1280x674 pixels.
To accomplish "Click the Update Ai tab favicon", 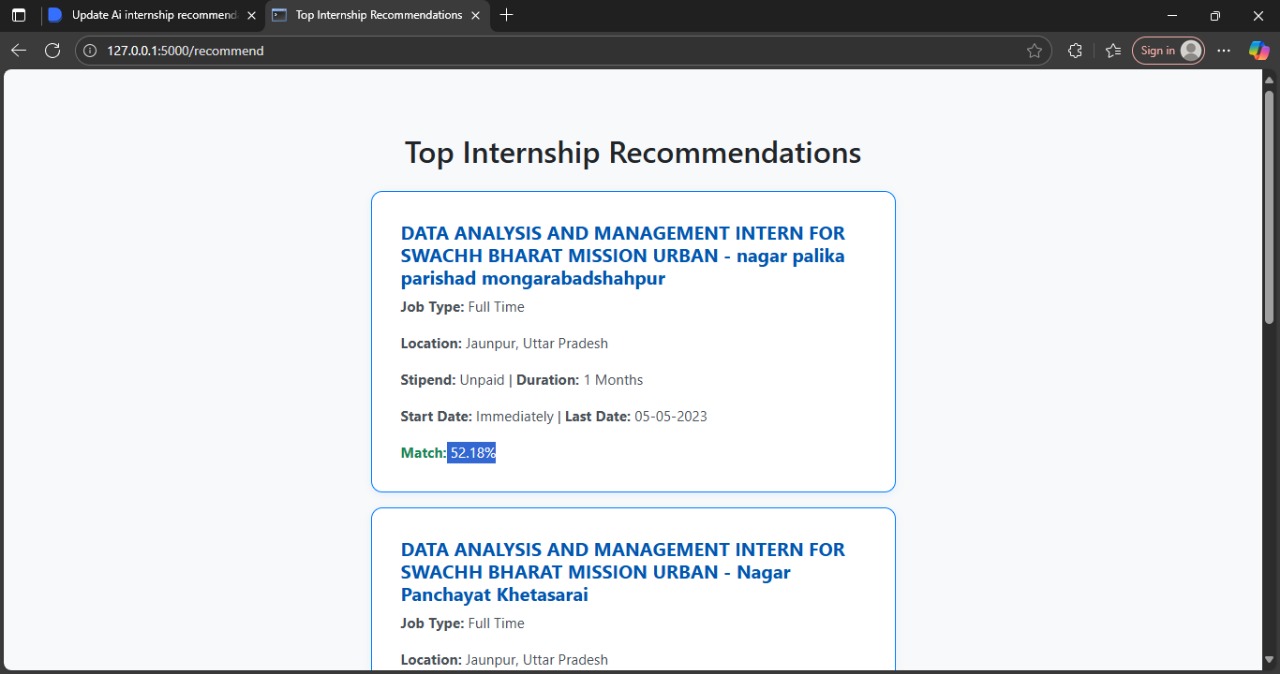I will click(x=55, y=16).
